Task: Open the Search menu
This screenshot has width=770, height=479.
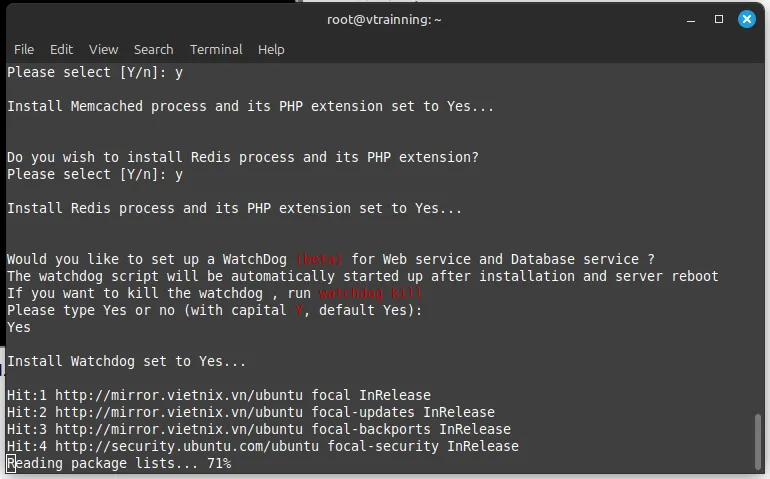Action: coord(153,49)
